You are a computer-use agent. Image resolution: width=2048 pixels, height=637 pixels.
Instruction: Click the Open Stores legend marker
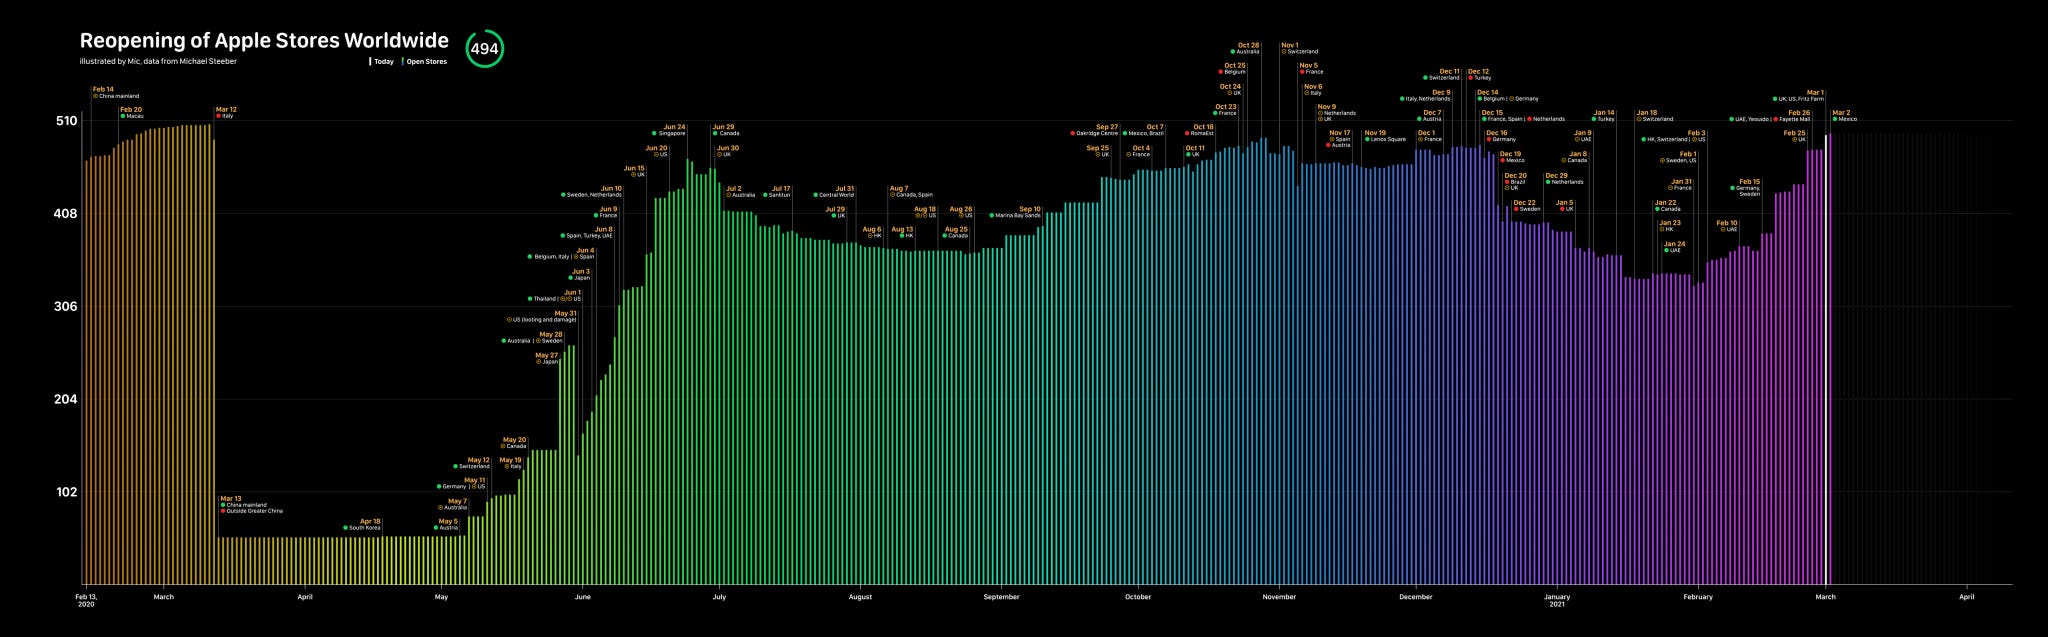(x=402, y=62)
